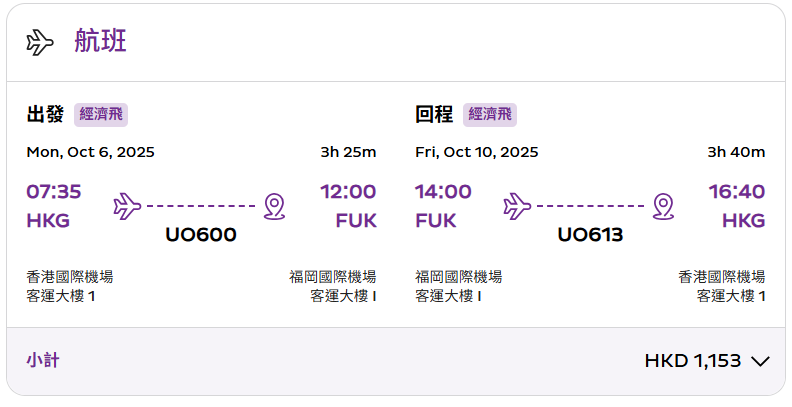Click the 經濟飛 badge next to 回程
This screenshot has width=792, height=407.
490,115
